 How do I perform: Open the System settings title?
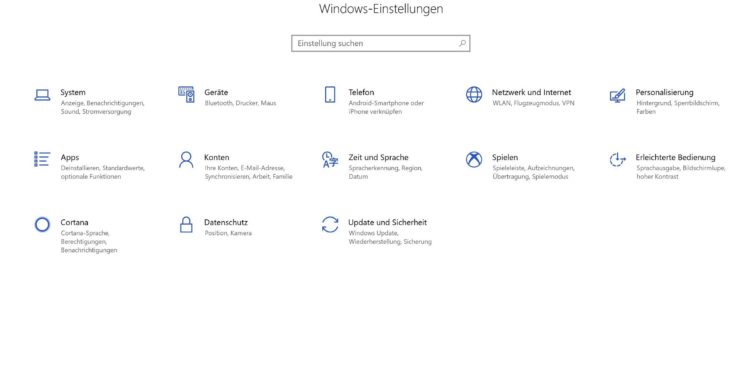click(73, 92)
